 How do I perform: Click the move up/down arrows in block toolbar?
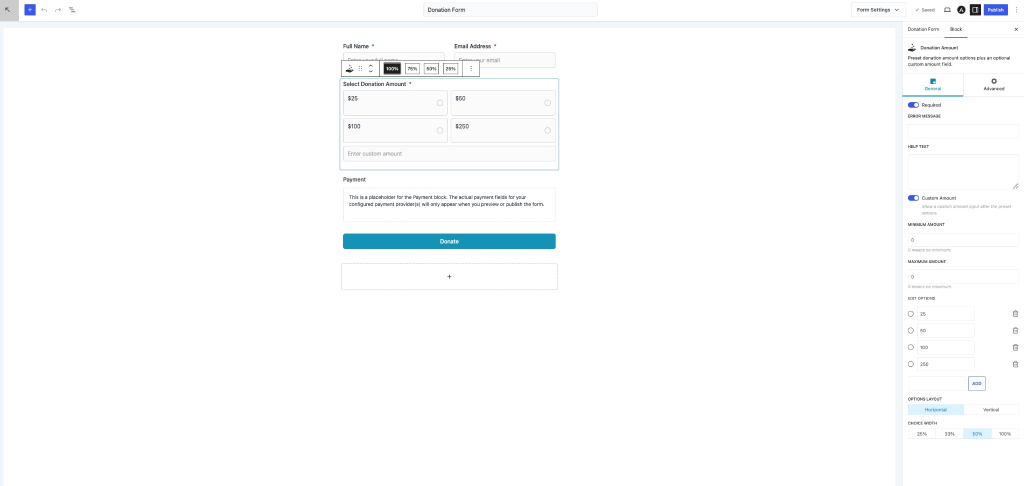(371, 69)
